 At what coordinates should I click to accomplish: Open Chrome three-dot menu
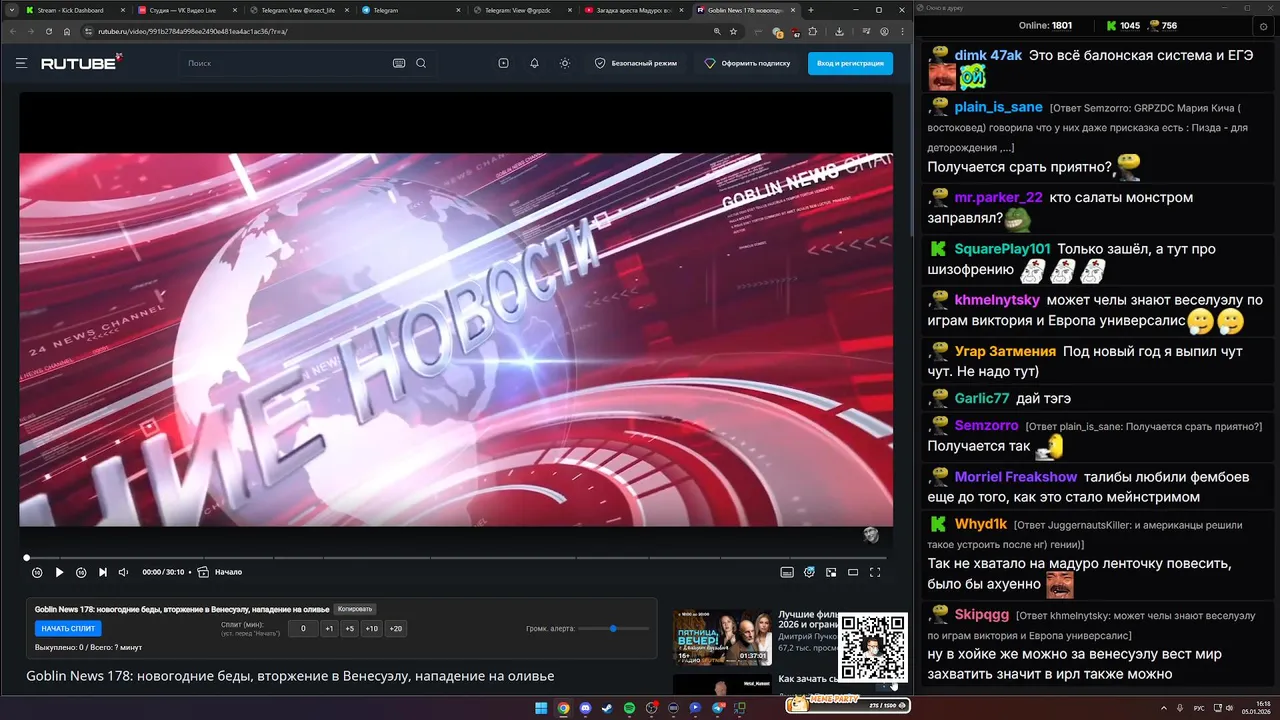pyautogui.click(x=902, y=31)
